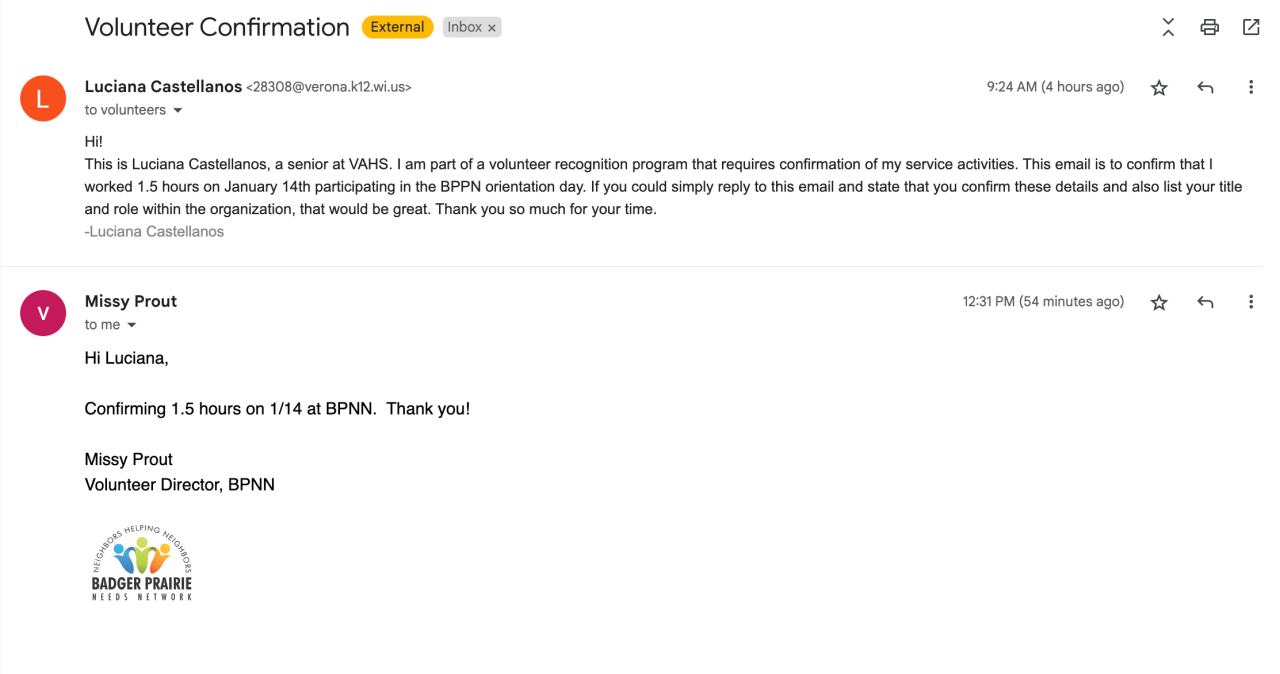The image size is (1280, 674).
Task: Star Luciana Castellanos's message
Action: pyautogui.click(x=1159, y=88)
